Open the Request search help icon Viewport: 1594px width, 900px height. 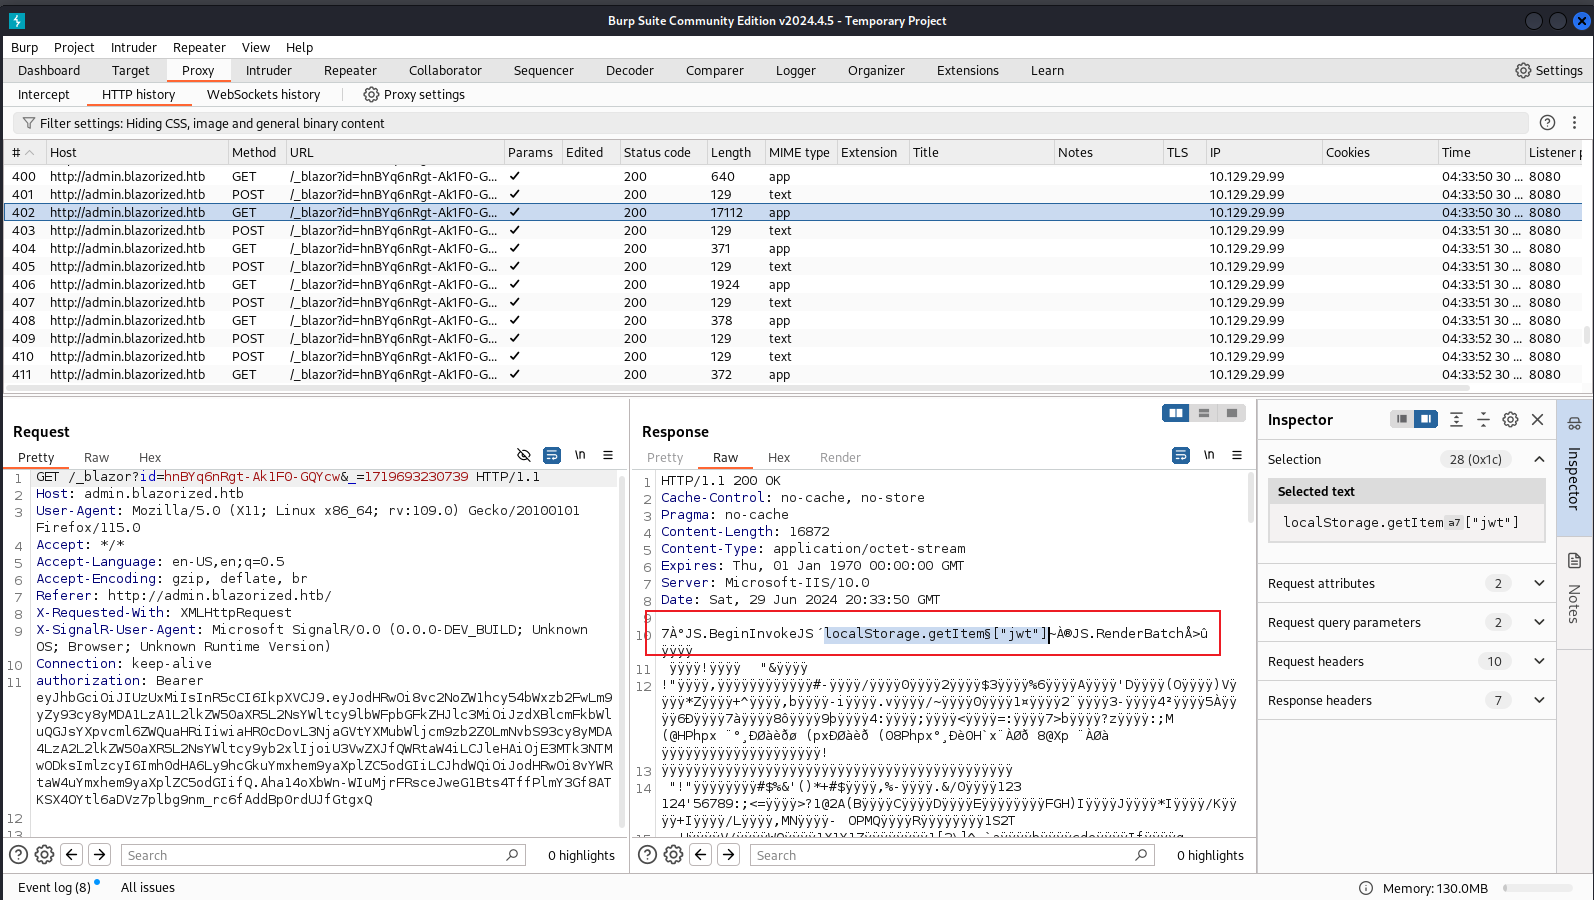point(18,854)
